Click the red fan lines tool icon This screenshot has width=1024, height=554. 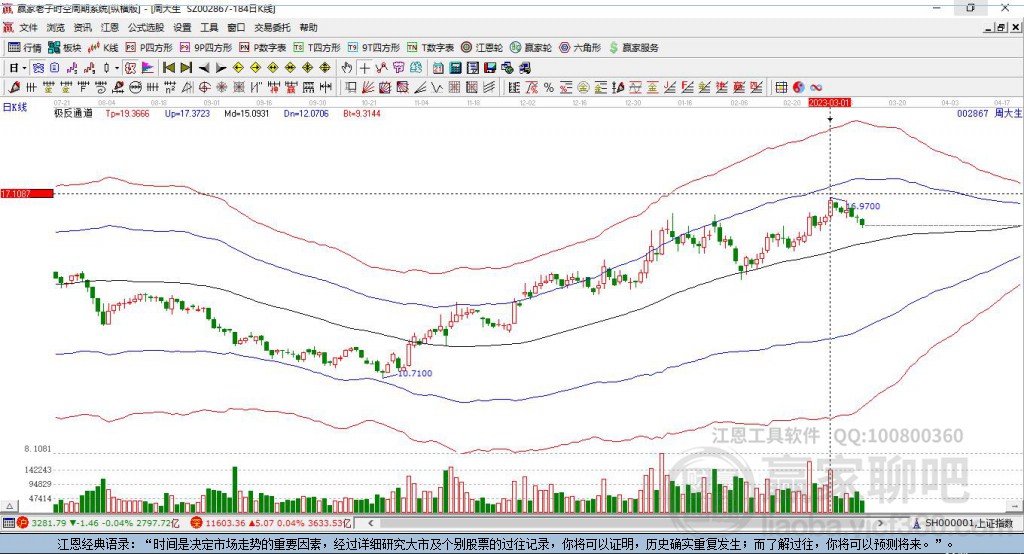[368, 87]
